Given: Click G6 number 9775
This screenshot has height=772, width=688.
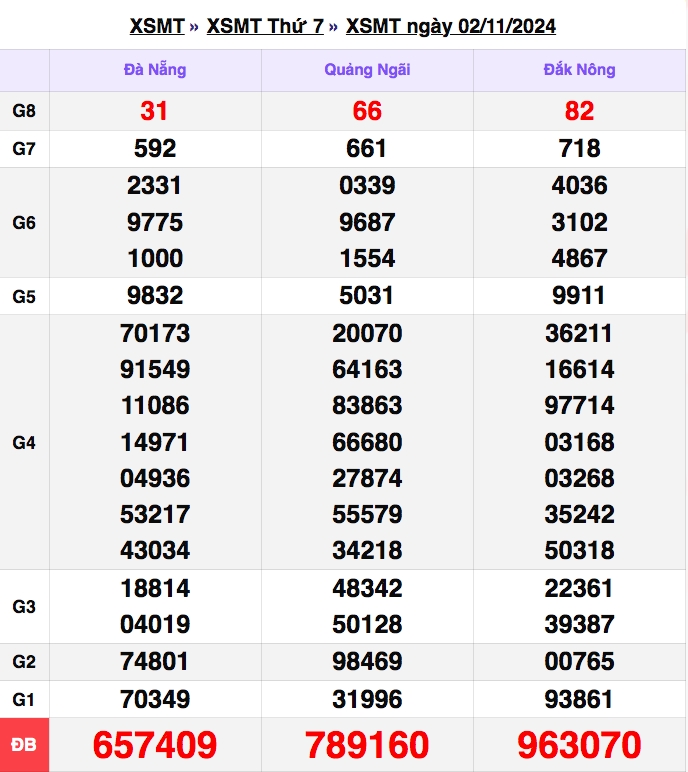Looking at the screenshot, I should coord(155,223).
